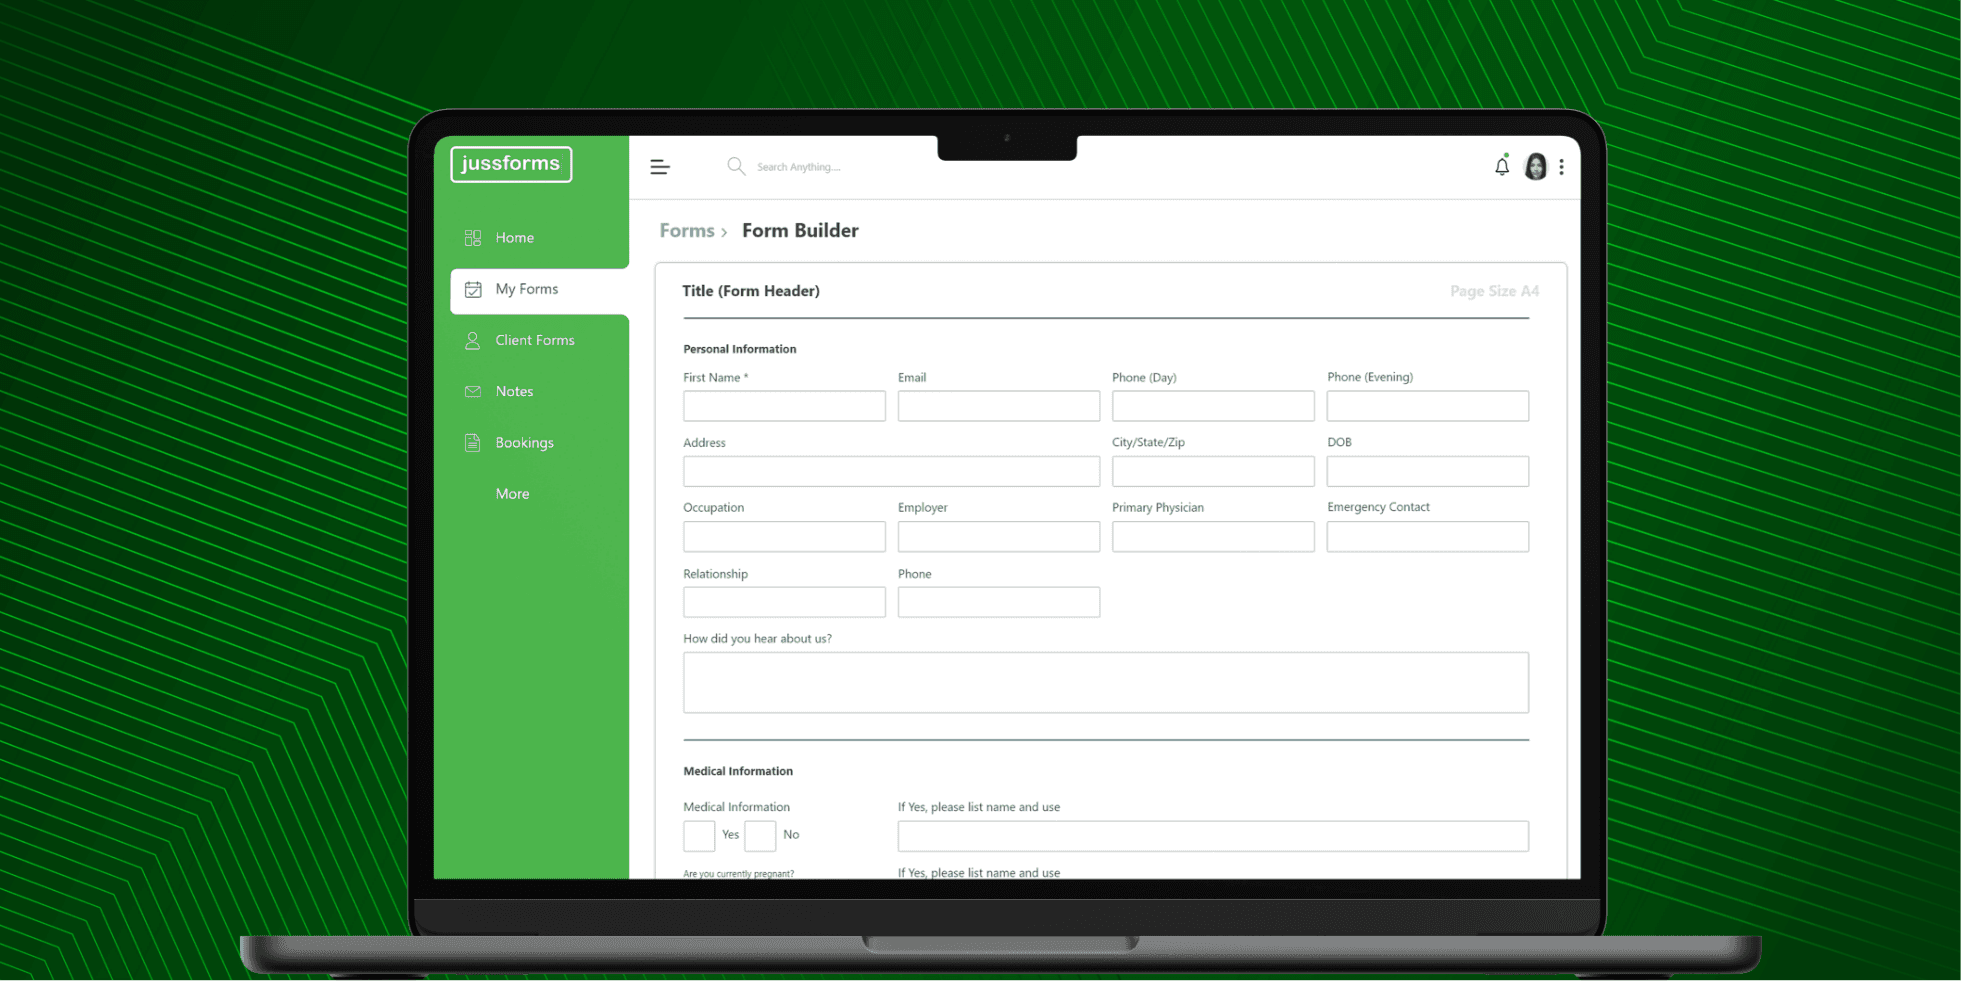
Task: Open the three-dot options menu
Action: point(1562,167)
